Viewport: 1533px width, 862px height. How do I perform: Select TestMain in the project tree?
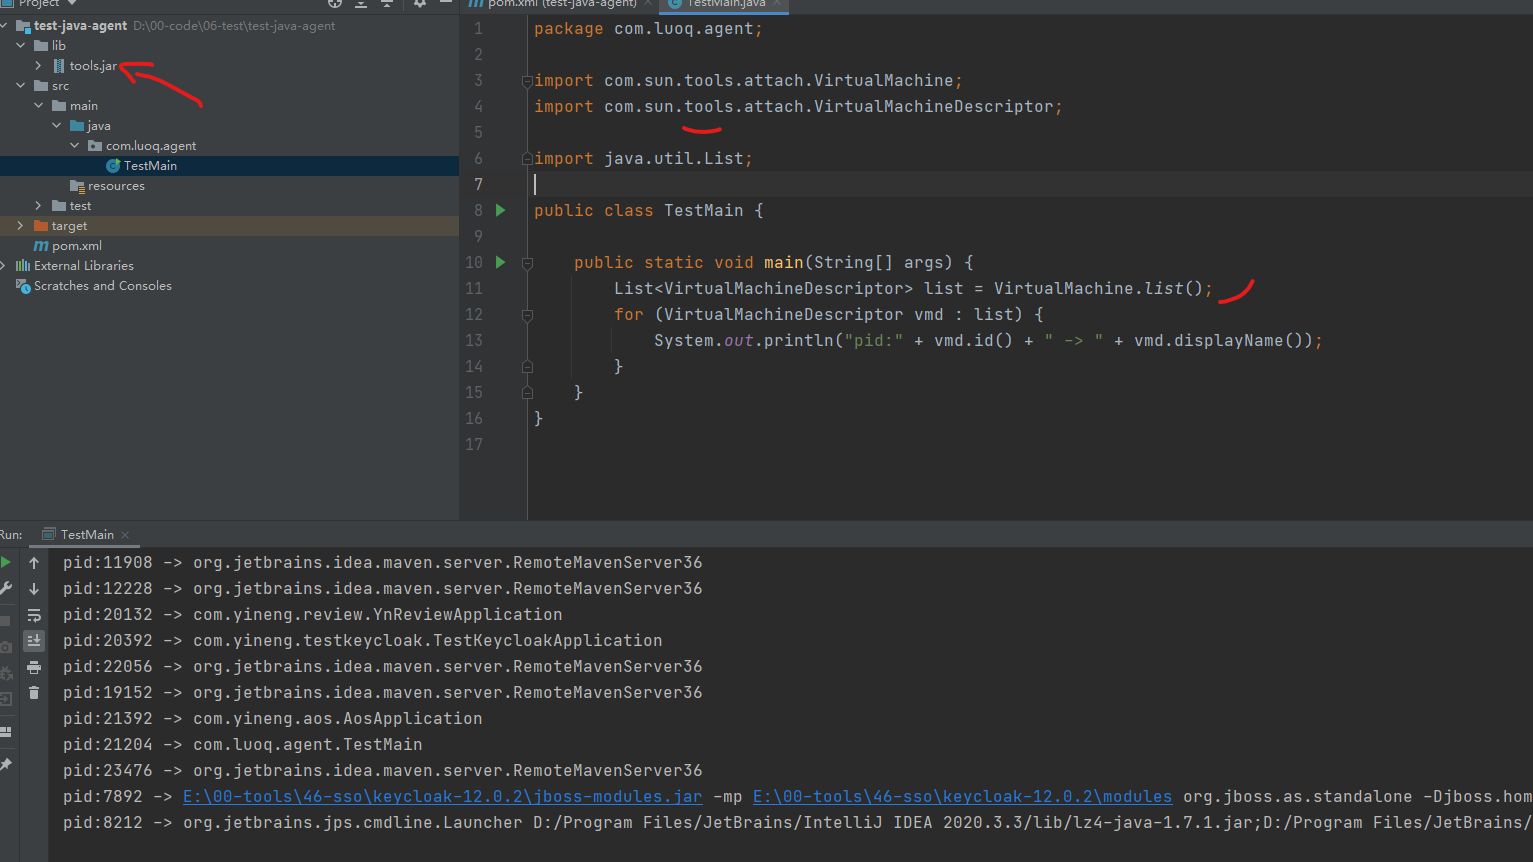click(150, 165)
